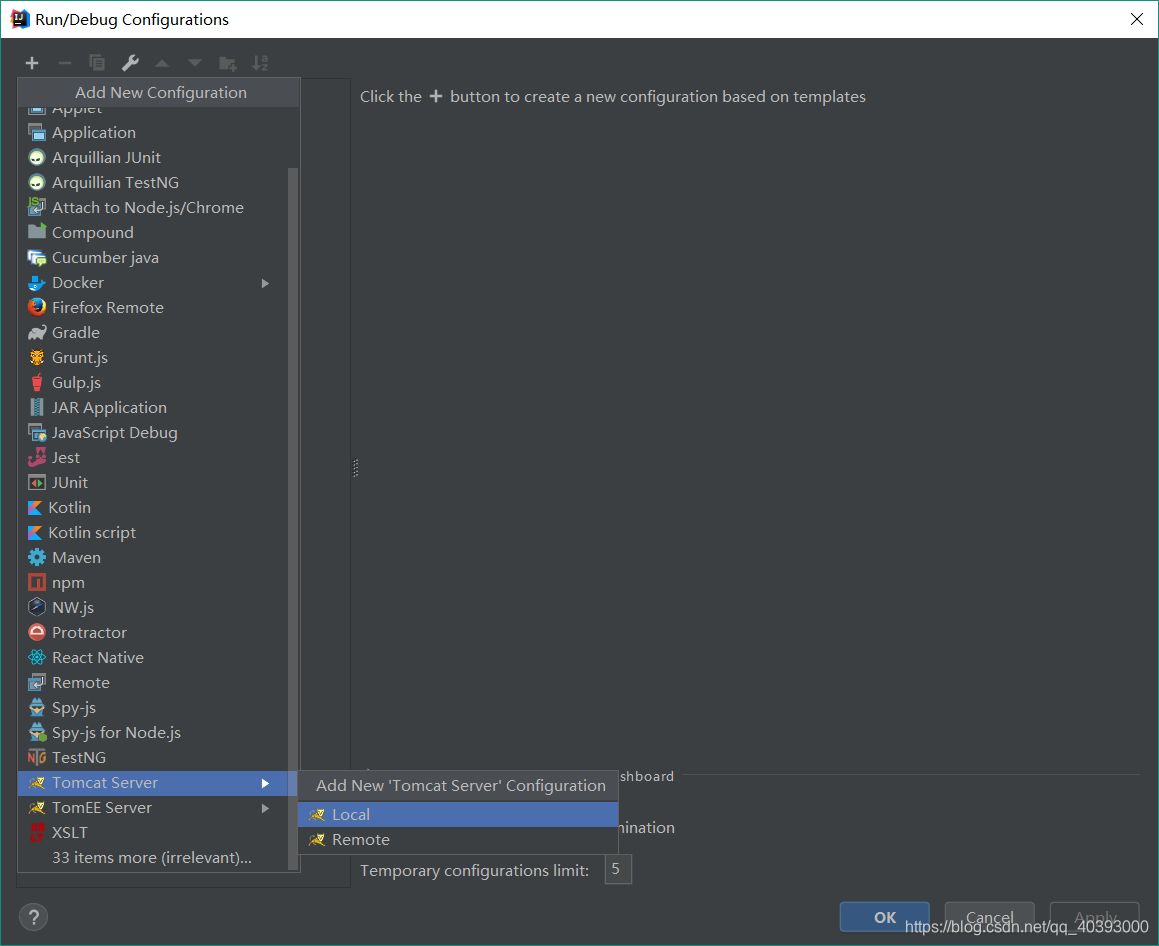Screen dimensions: 1159x946
Task: Select JavaScript Debug entry
Action: point(152,433)
